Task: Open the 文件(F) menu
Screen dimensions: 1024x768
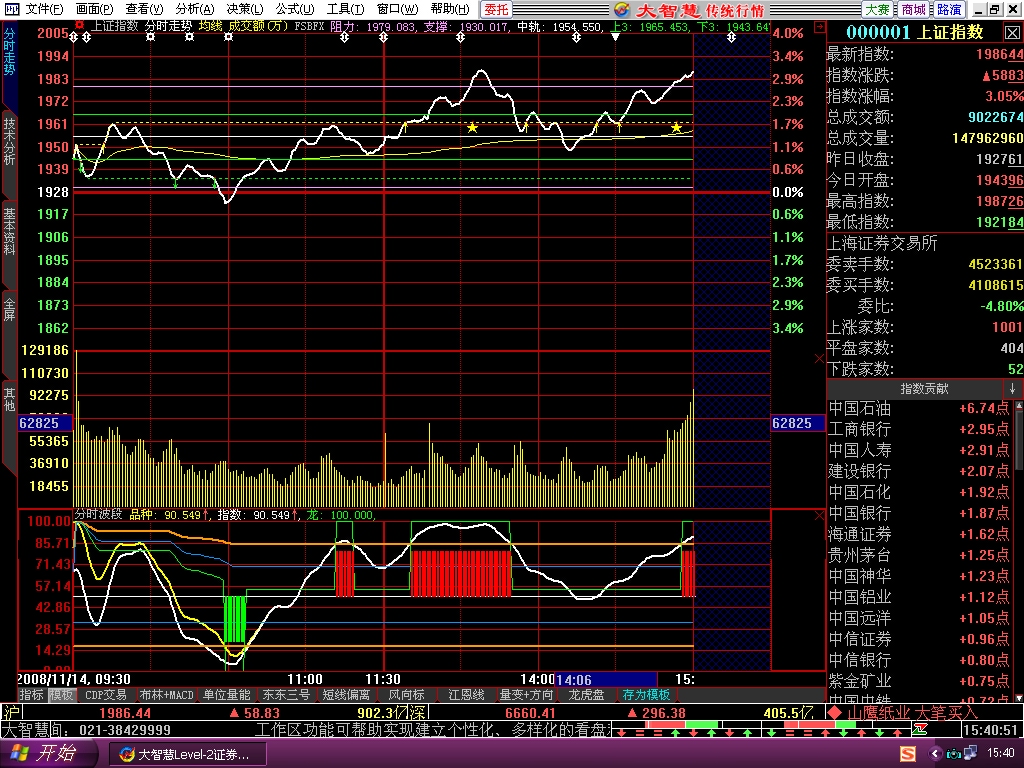Action: click(44, 9)
